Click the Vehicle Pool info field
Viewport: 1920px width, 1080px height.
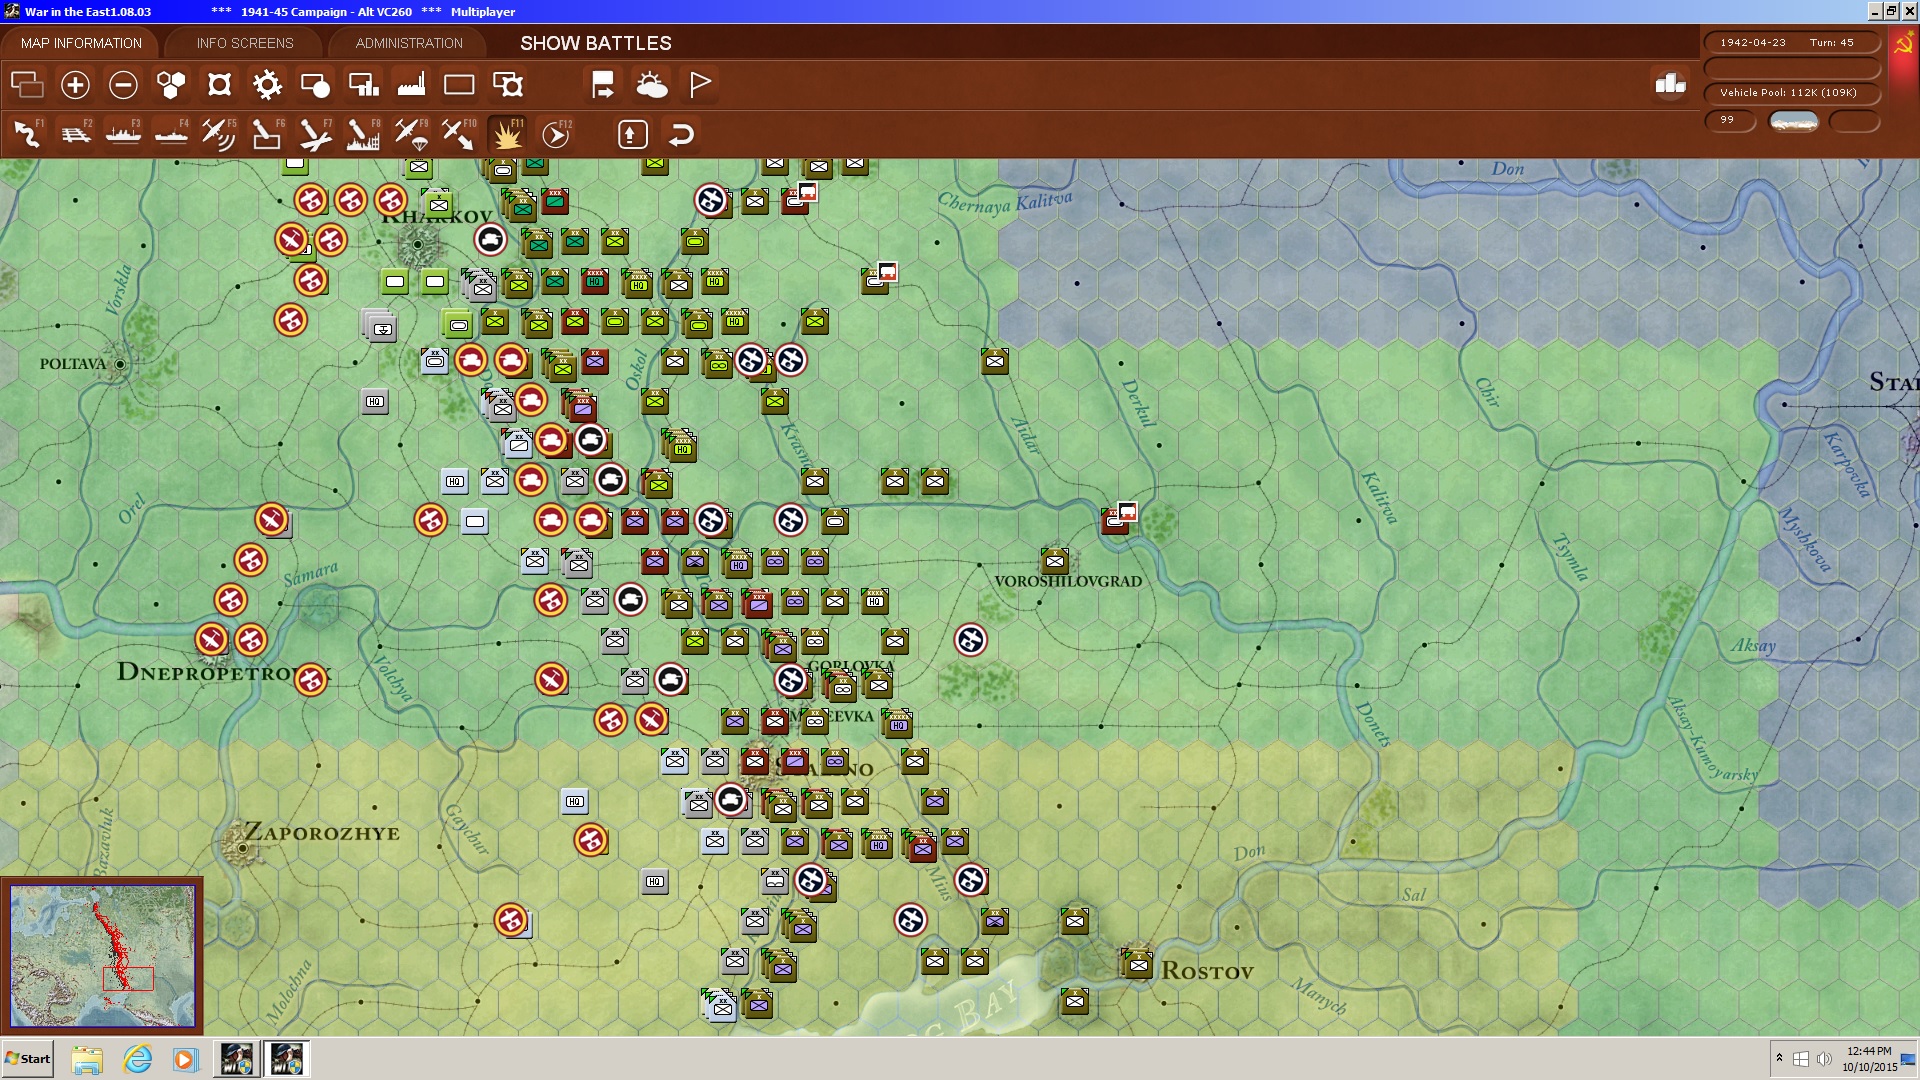(x=1790, y=93)
